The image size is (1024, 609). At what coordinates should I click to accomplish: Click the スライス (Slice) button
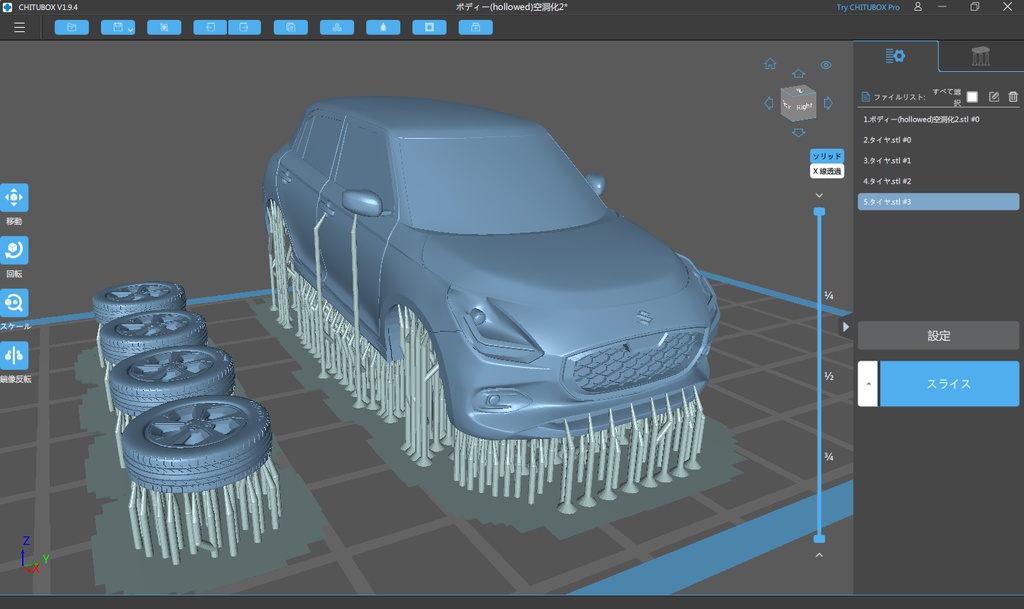[948, 384]
